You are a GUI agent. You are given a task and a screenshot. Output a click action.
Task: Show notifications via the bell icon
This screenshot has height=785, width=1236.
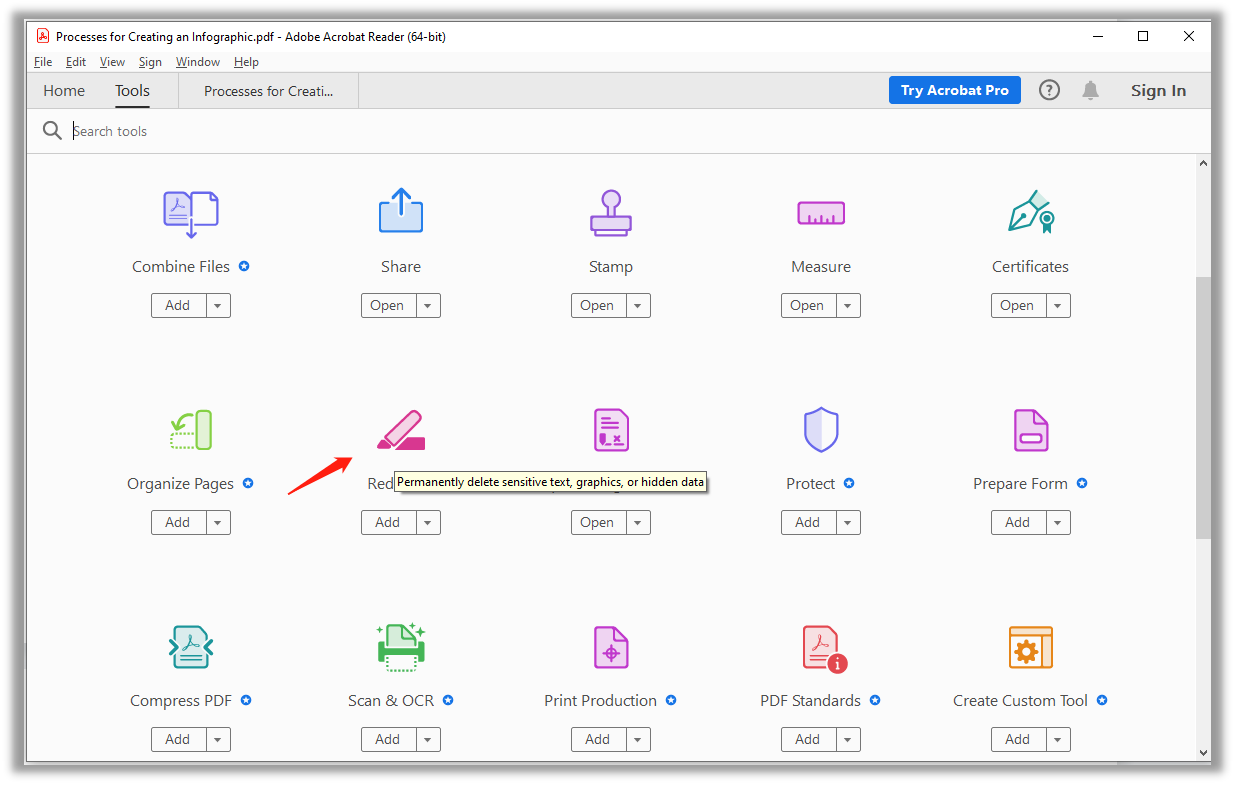tap(1091, 90)
